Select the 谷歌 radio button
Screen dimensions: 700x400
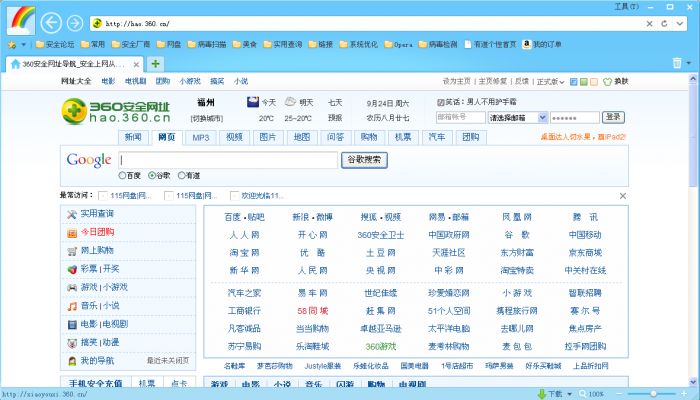click(x=152, y=175)
